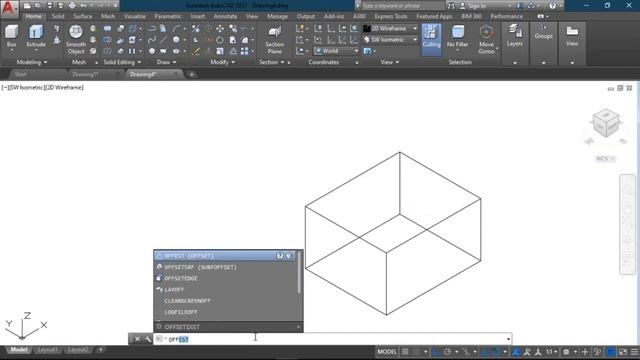Select the Extrude tool
The height and width of the screenshot is (360, 640).
click(36, 37)
